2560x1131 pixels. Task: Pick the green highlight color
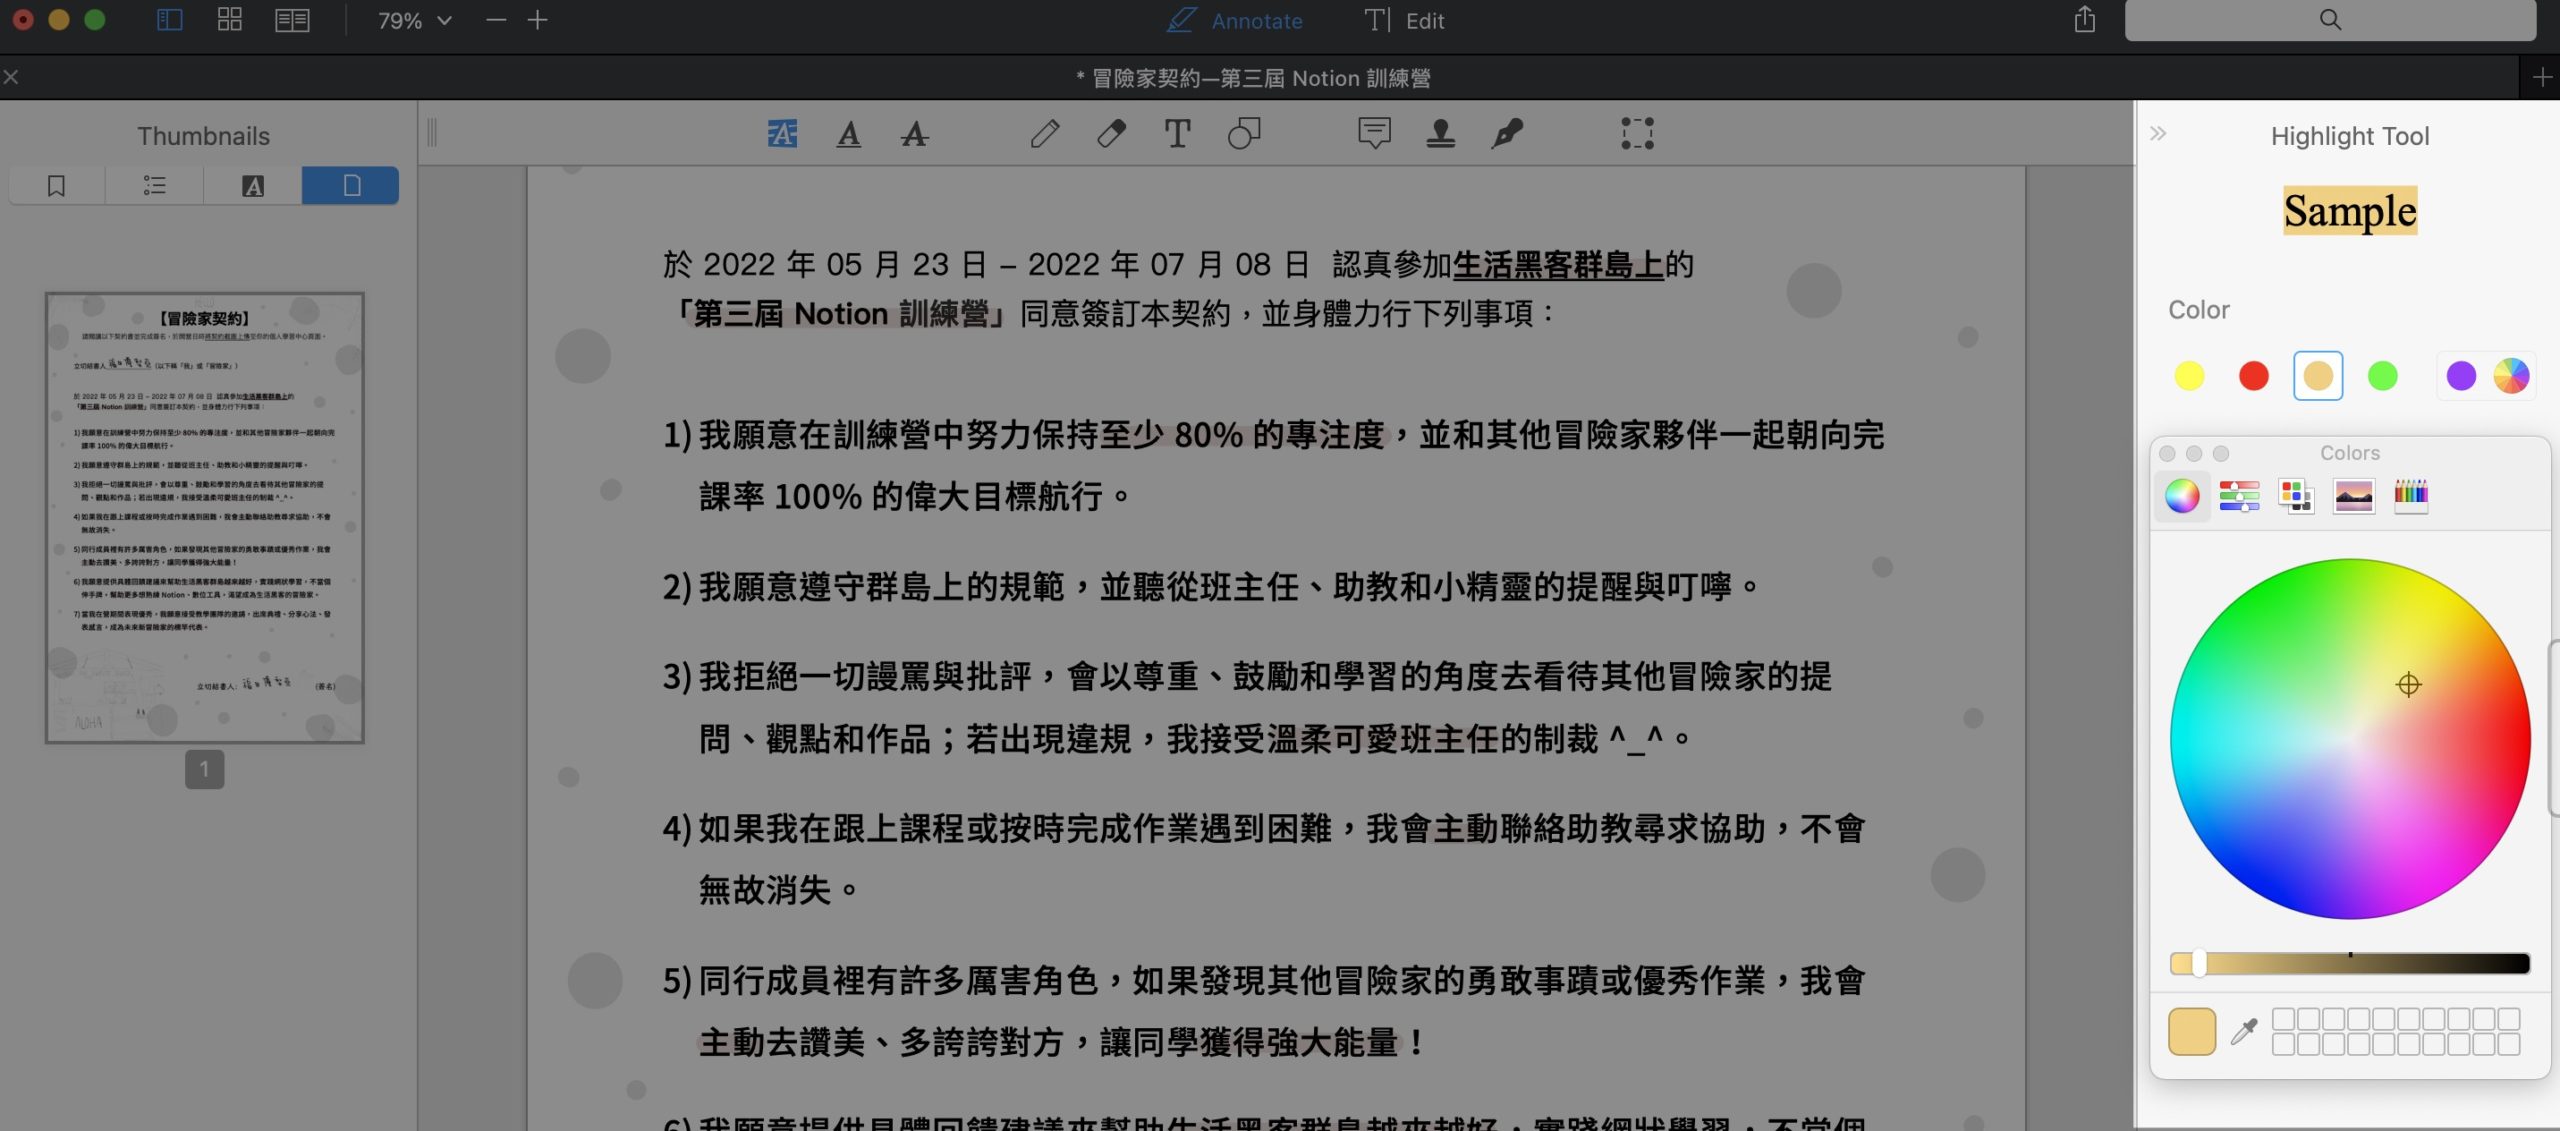click(x=2383, y=376)
